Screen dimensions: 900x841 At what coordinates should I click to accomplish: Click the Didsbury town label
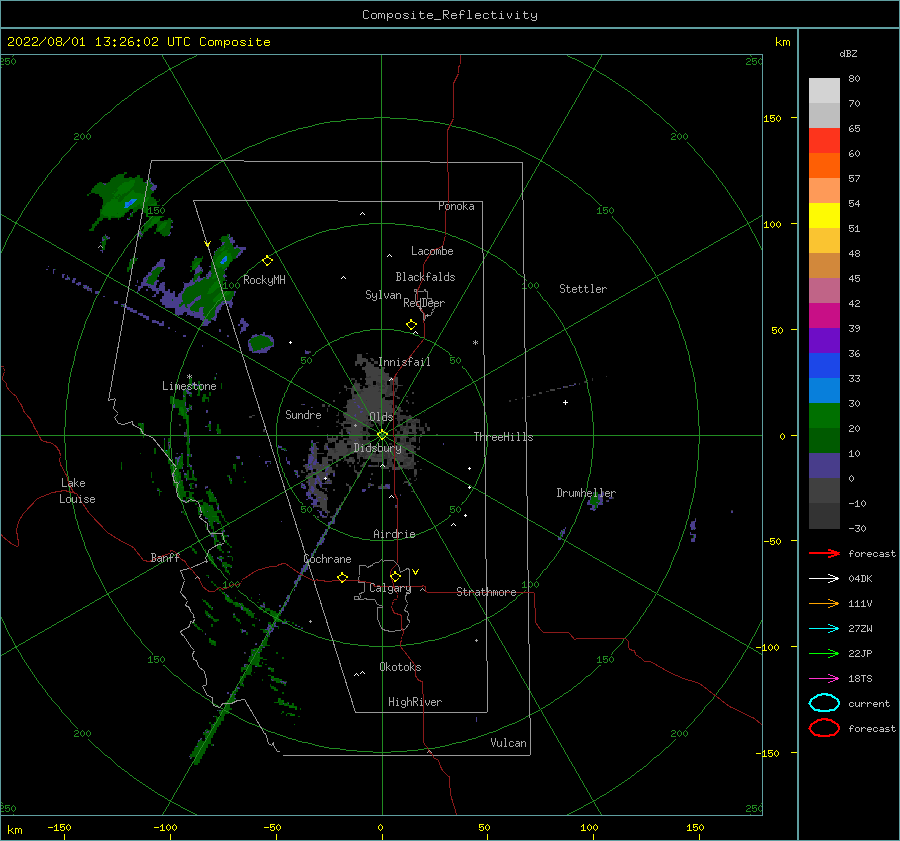(377, 448)
